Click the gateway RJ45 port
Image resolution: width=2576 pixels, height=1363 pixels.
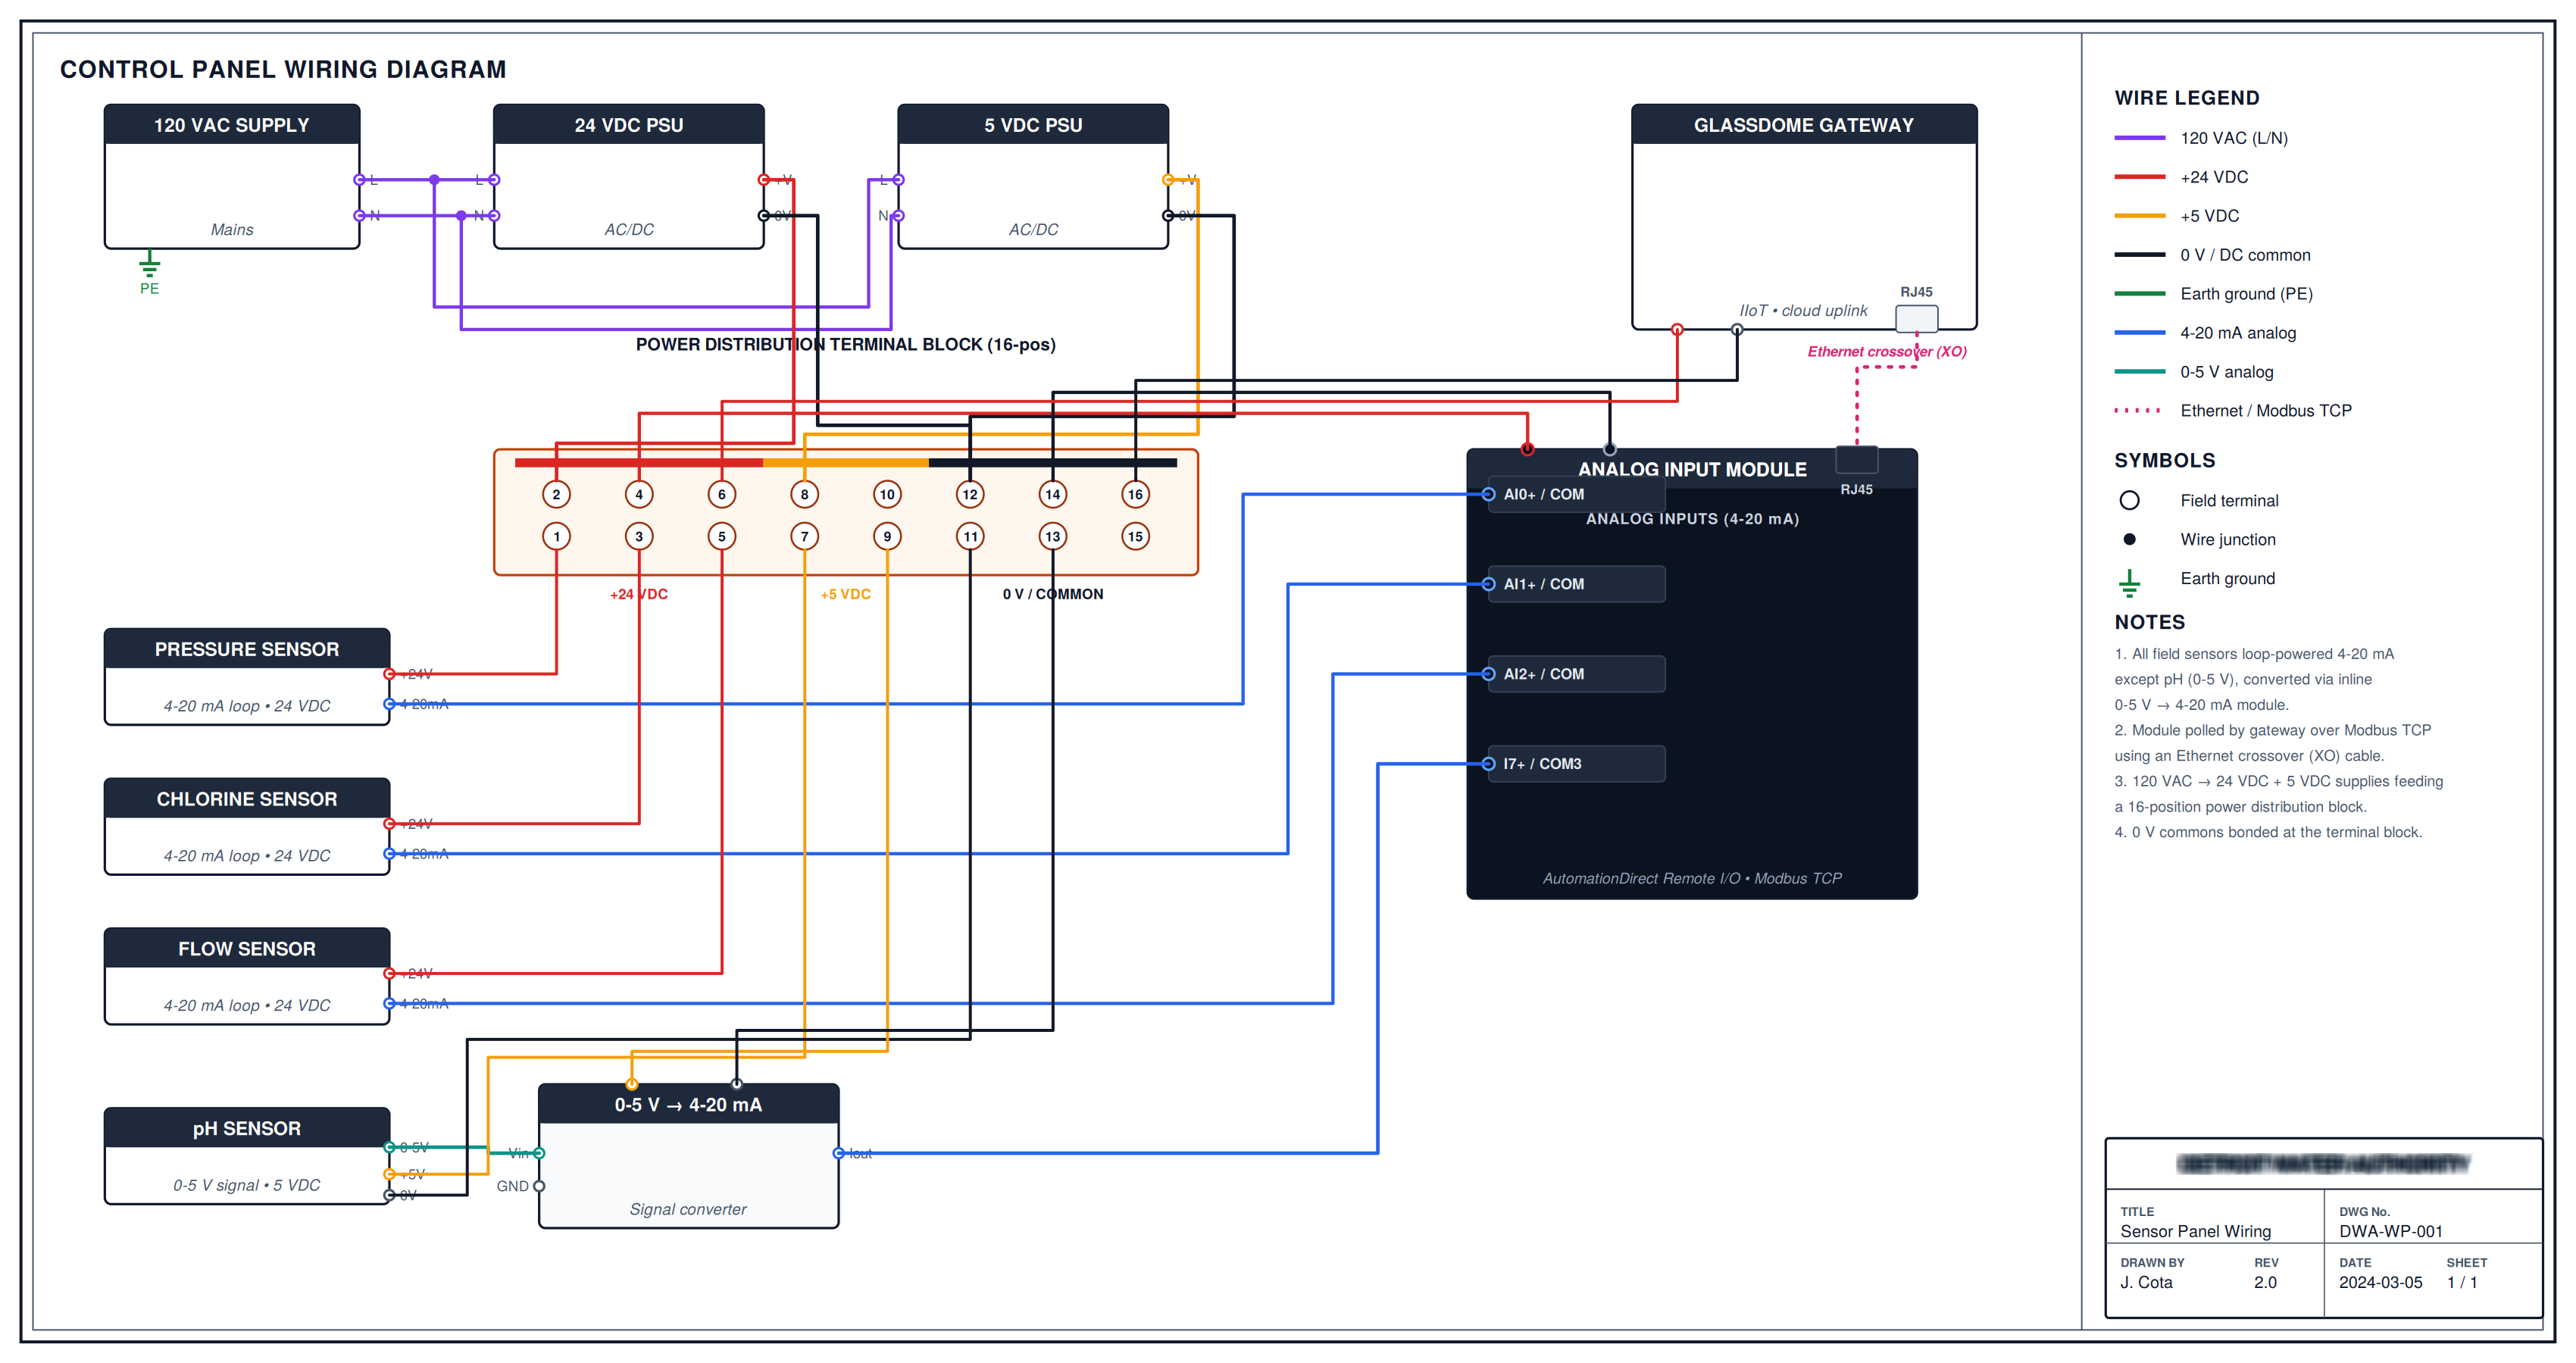tap(1916, 318)
